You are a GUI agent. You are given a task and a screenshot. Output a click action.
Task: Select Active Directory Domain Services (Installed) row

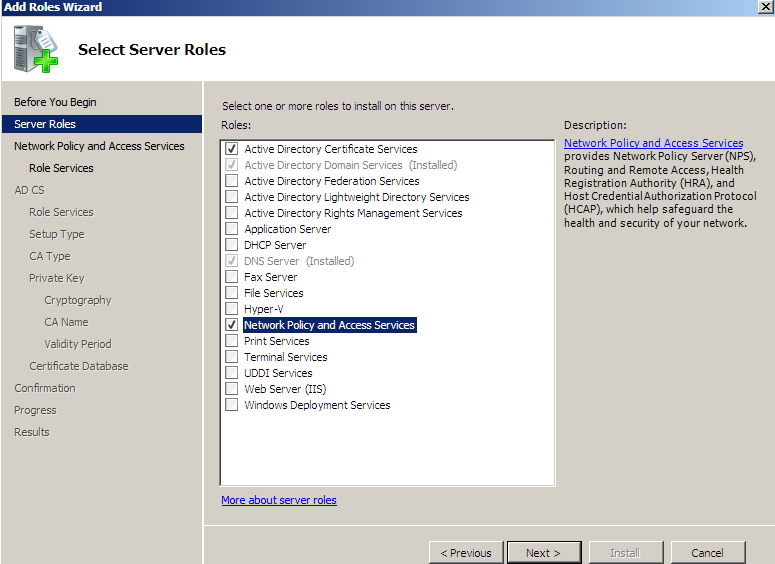coord(351,165)
